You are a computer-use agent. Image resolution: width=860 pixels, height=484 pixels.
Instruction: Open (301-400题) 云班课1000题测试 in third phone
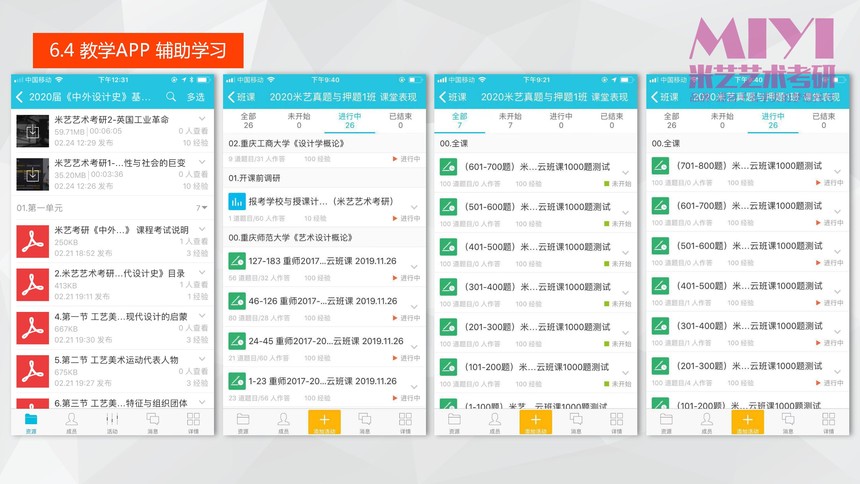(x=535, y=294)
